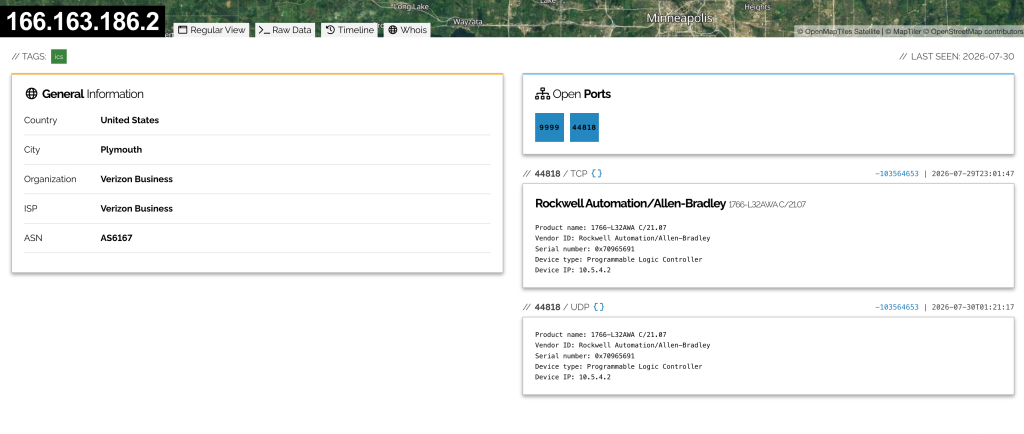Select TCP banner Device type line

(x=618, y=259)
